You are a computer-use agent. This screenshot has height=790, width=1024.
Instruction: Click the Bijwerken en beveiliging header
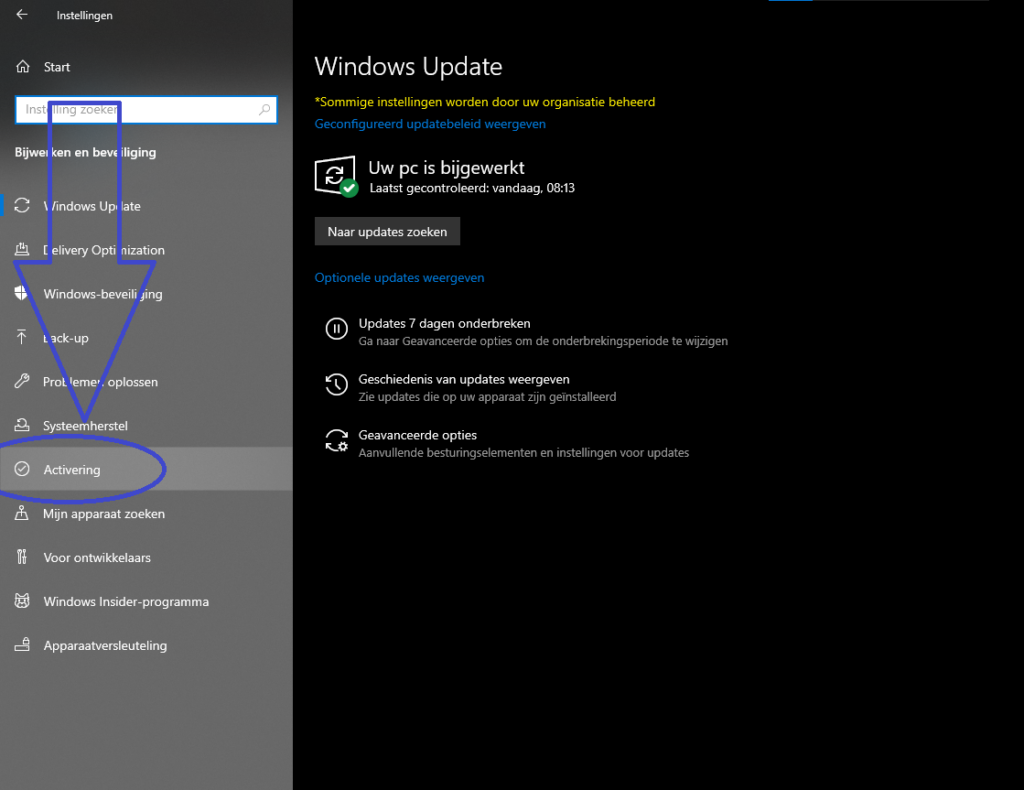tap(86, 152)
